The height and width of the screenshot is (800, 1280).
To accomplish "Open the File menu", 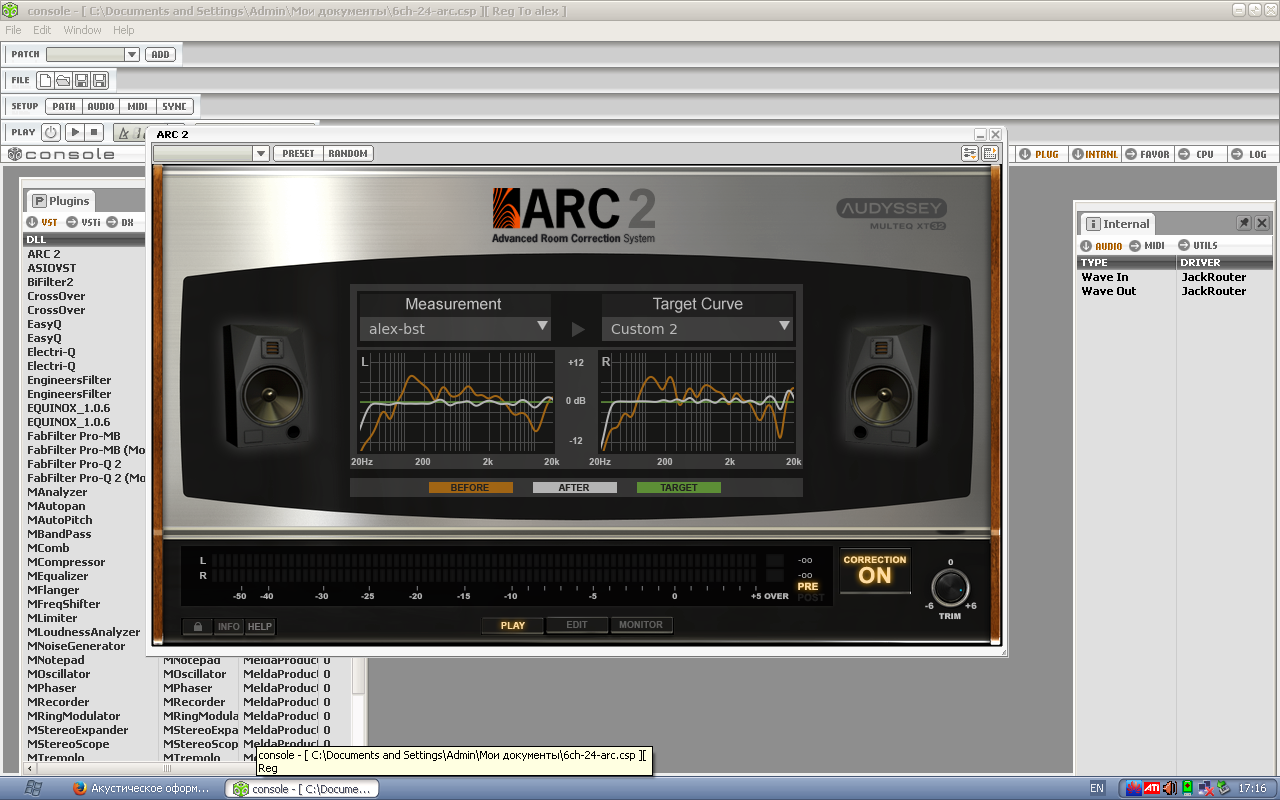I will click(13, 30).
